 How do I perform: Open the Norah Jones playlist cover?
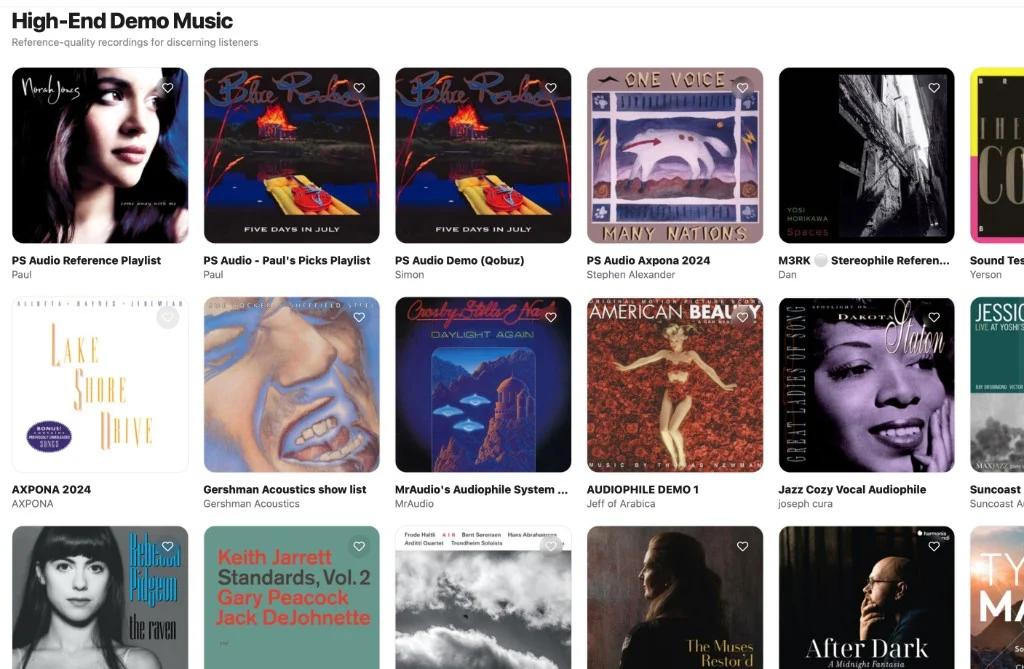tap(100, 155)
